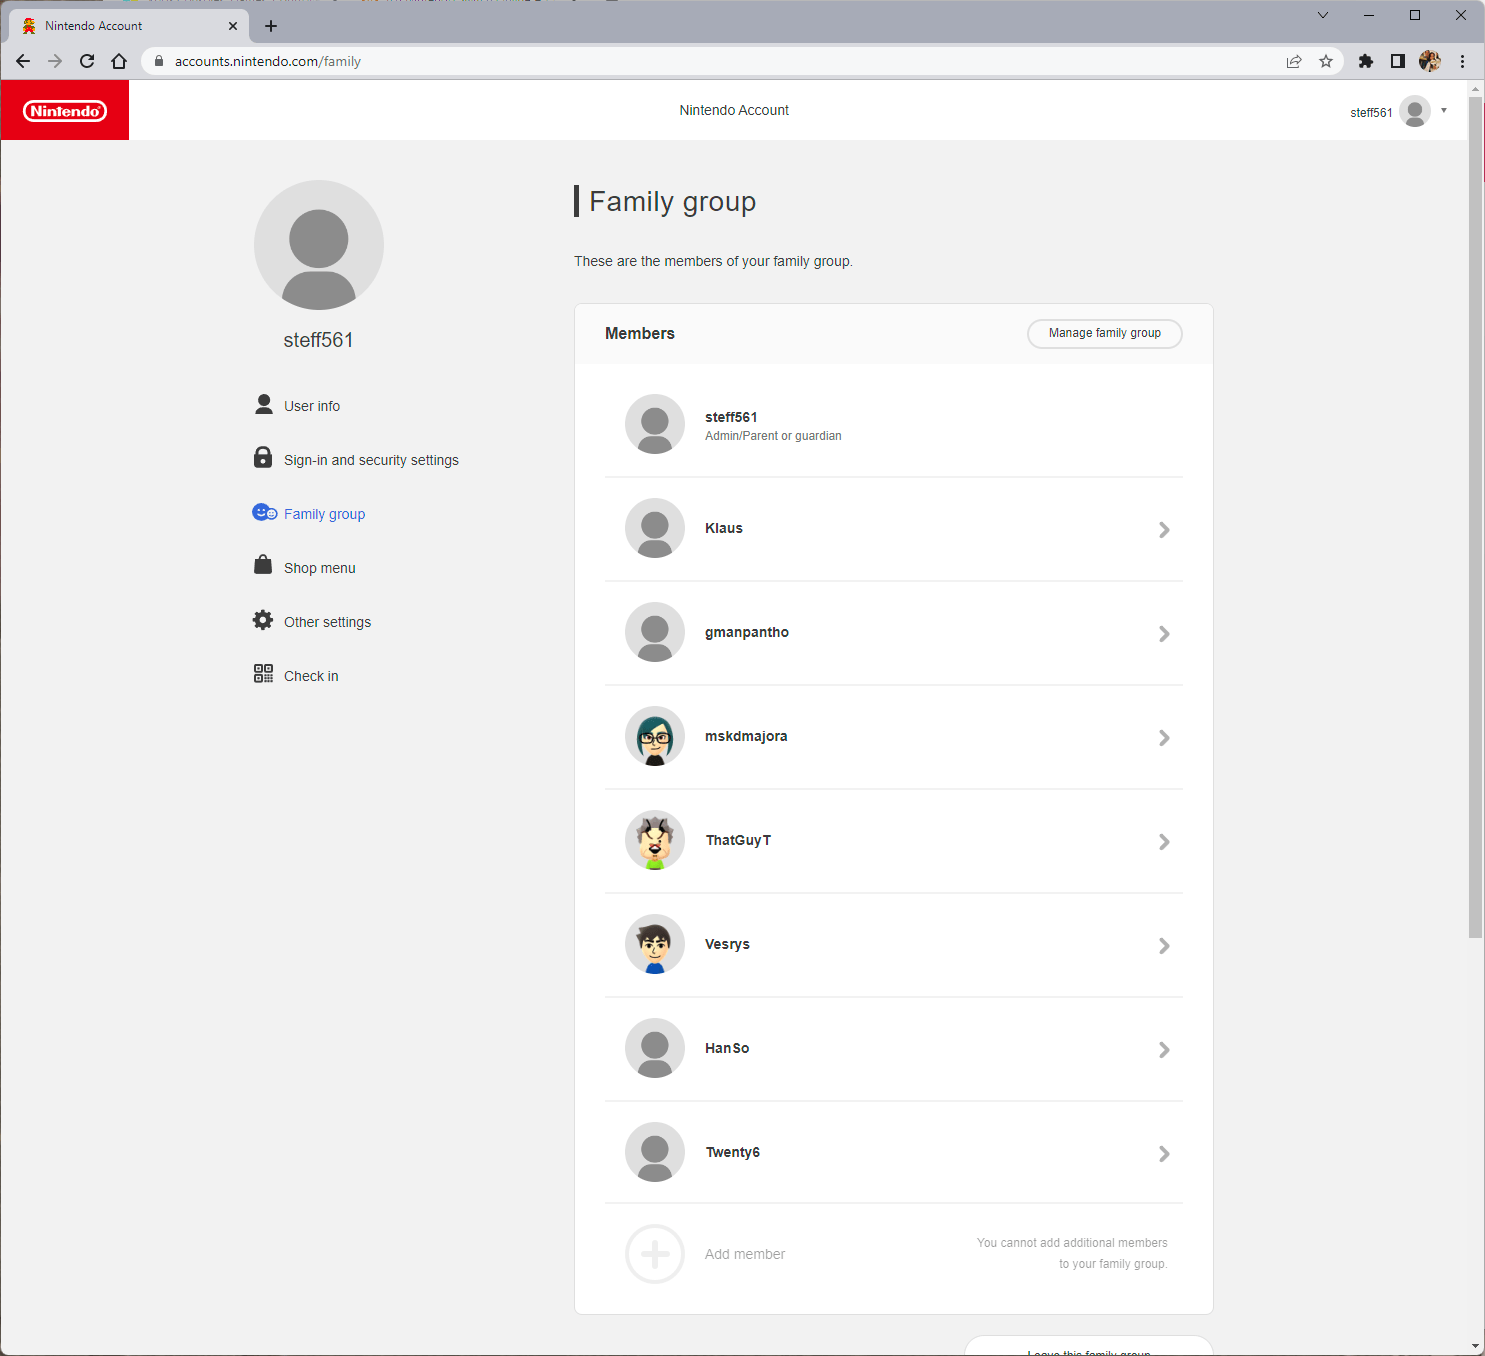Click the mskdmajora Mii avatar
Screen dimensions: 1485x1356
[655, 736]
